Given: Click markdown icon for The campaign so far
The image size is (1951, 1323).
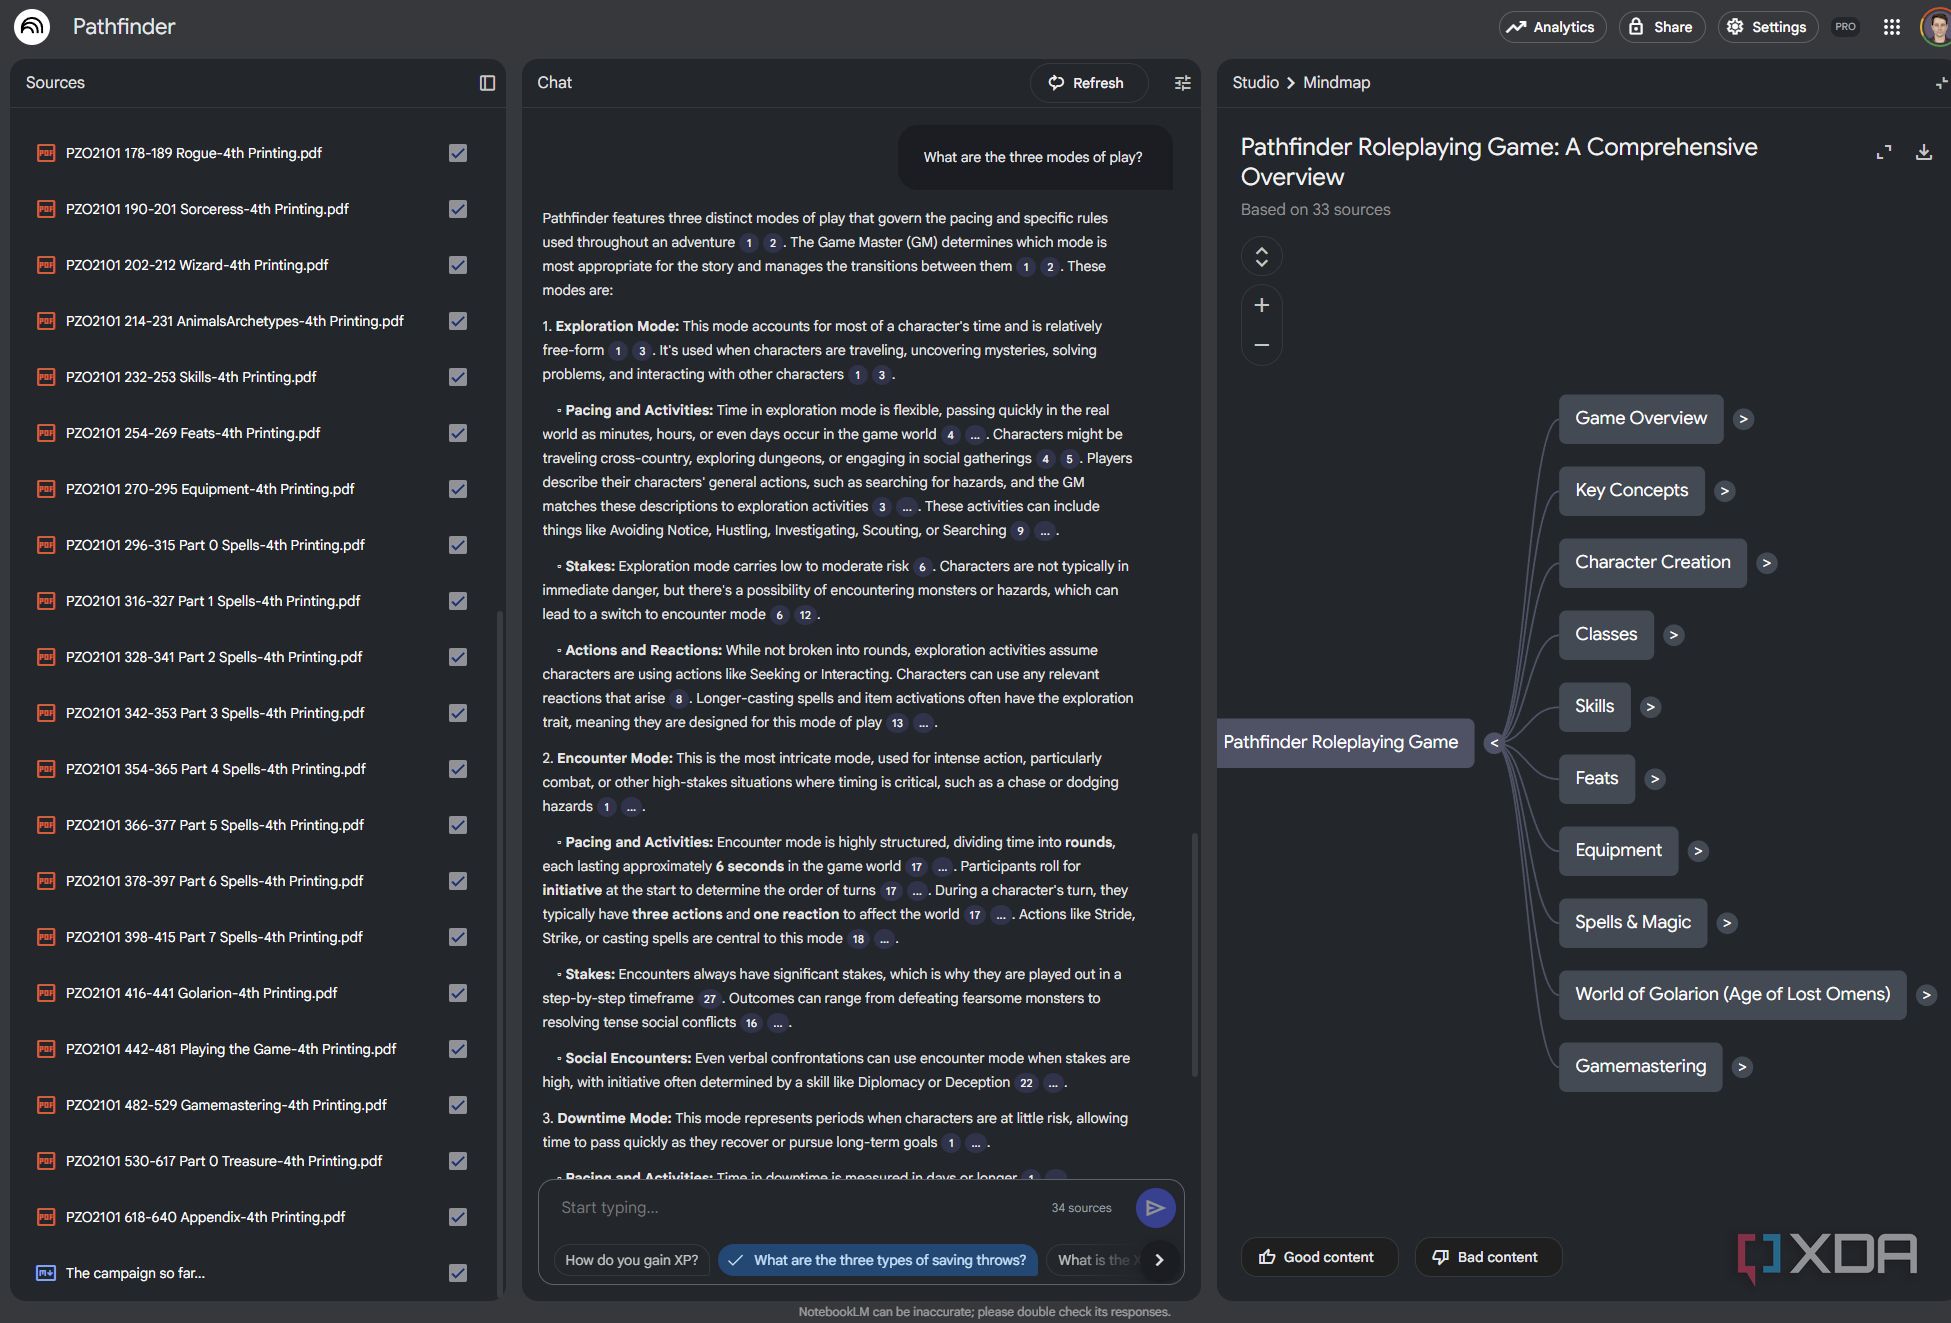Looking at the screenshot, I should (46, 1273).
